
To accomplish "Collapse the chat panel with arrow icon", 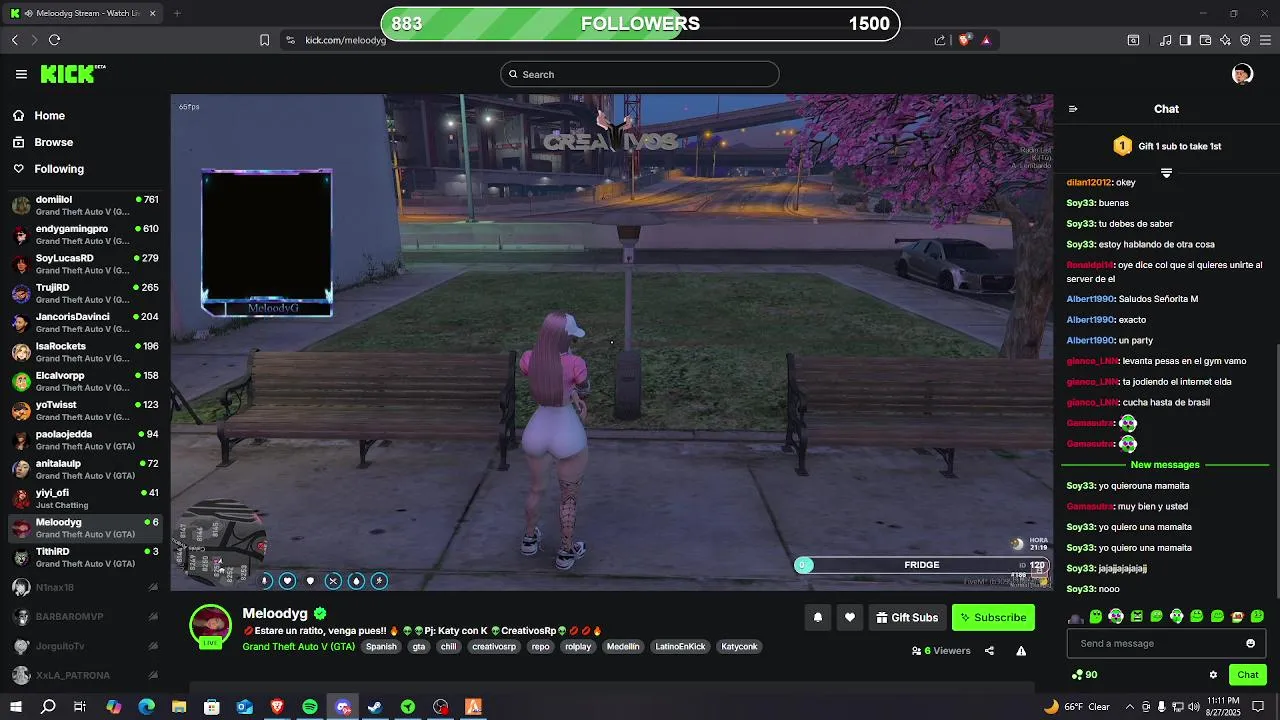I will point(1073,109).
